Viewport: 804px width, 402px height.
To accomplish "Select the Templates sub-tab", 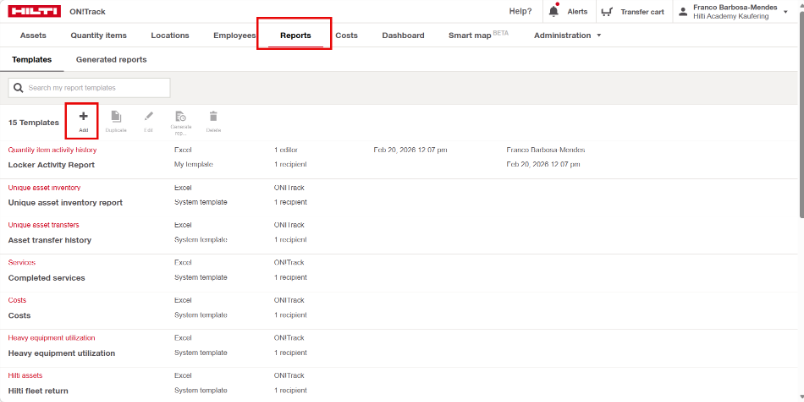I will (32, 59).
